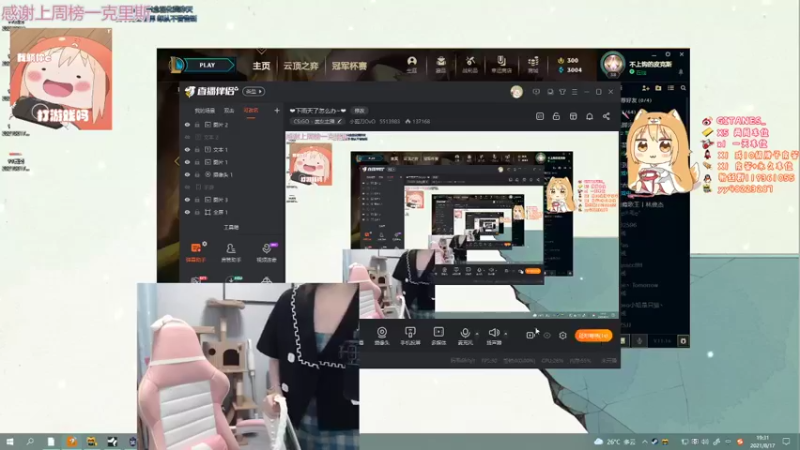This screenshot has width=800, height=450.
Task: Click the League summoner avatar
Action: [x=613, y=65]
